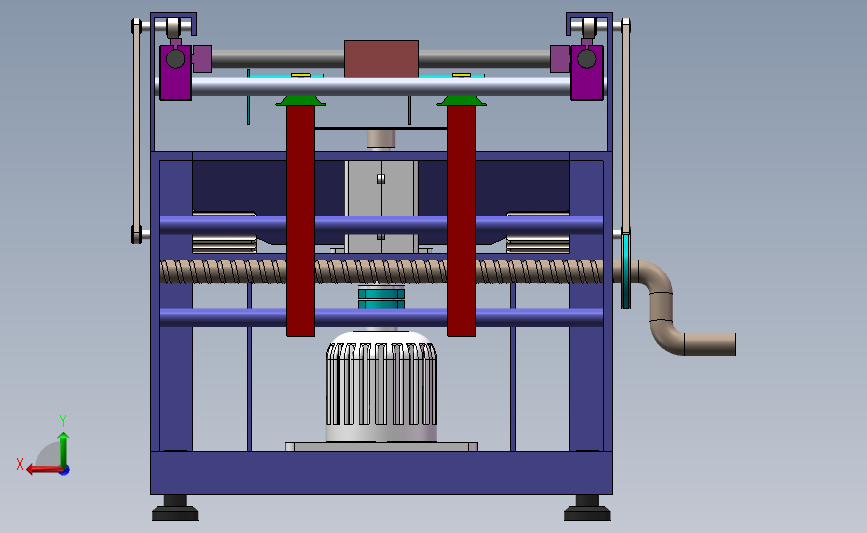Pick the right purple bearing block
This screenshot has width=867, height=533.
(x=587, y=72)
